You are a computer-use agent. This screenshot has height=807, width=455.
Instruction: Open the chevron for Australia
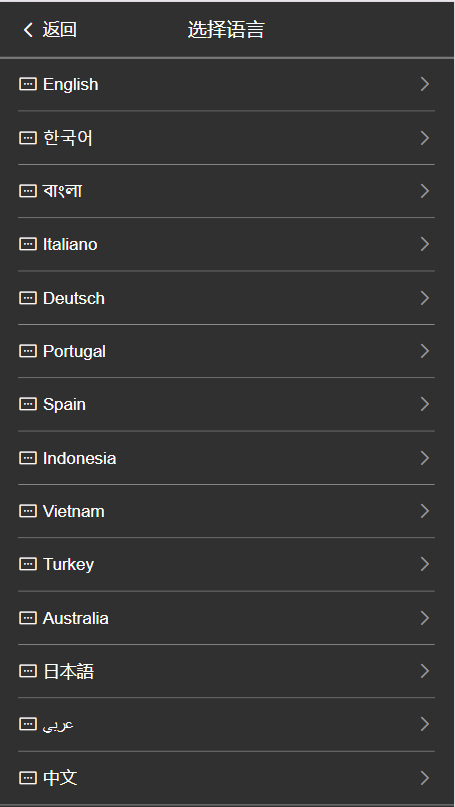425,618
